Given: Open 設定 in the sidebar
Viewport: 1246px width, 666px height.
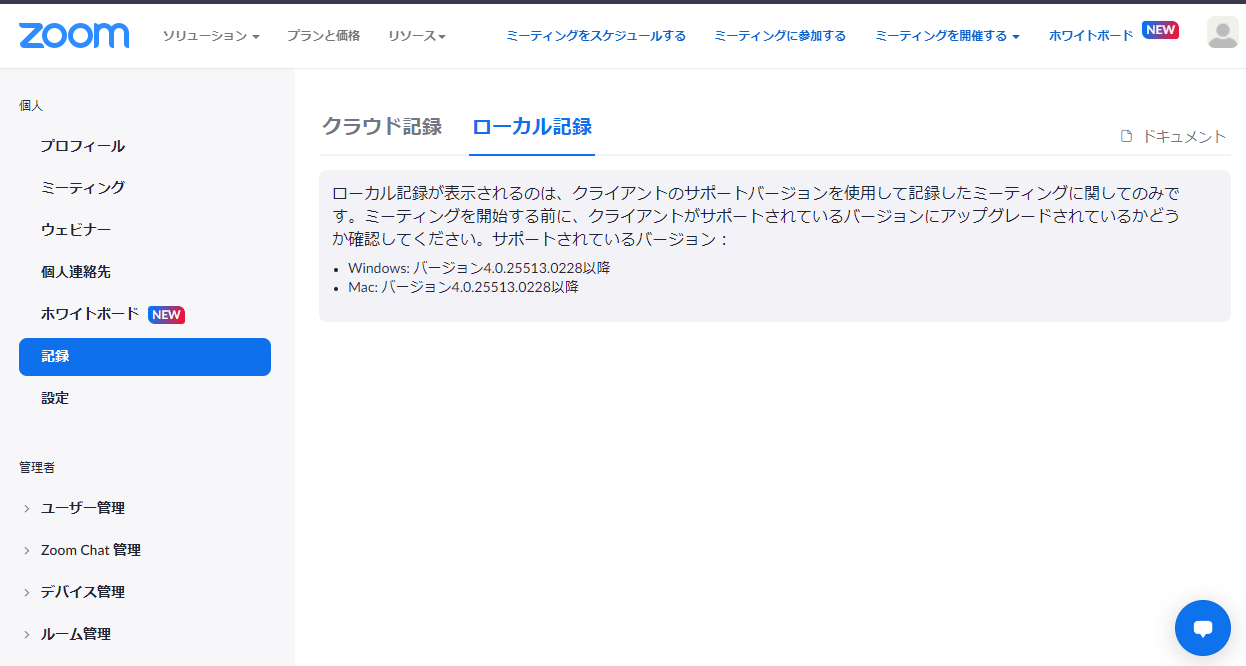Looking at the screenshot, I should 55,398.
